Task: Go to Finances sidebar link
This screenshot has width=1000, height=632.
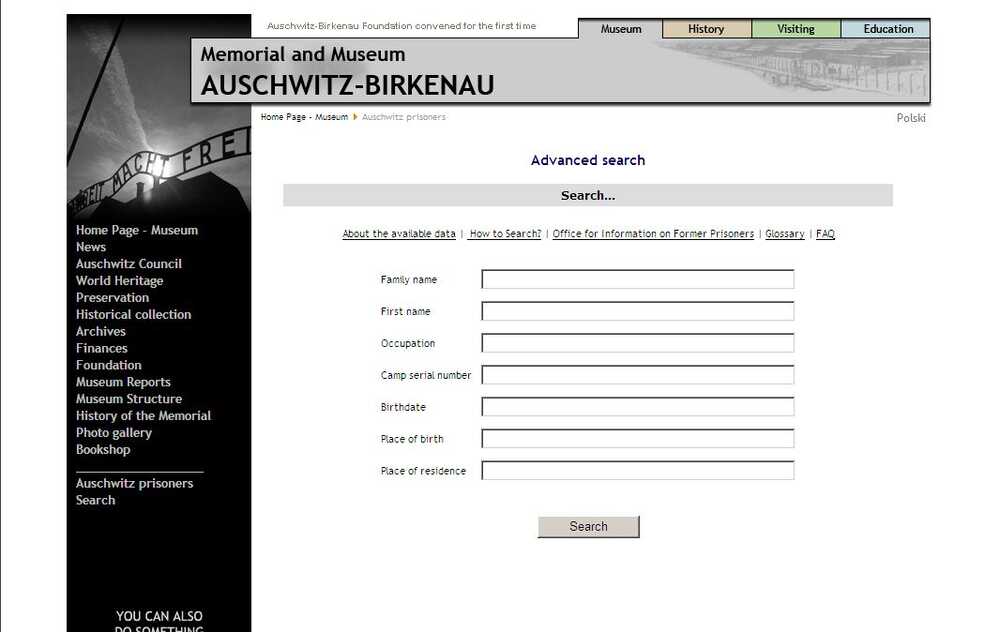Action: point(102,348)
